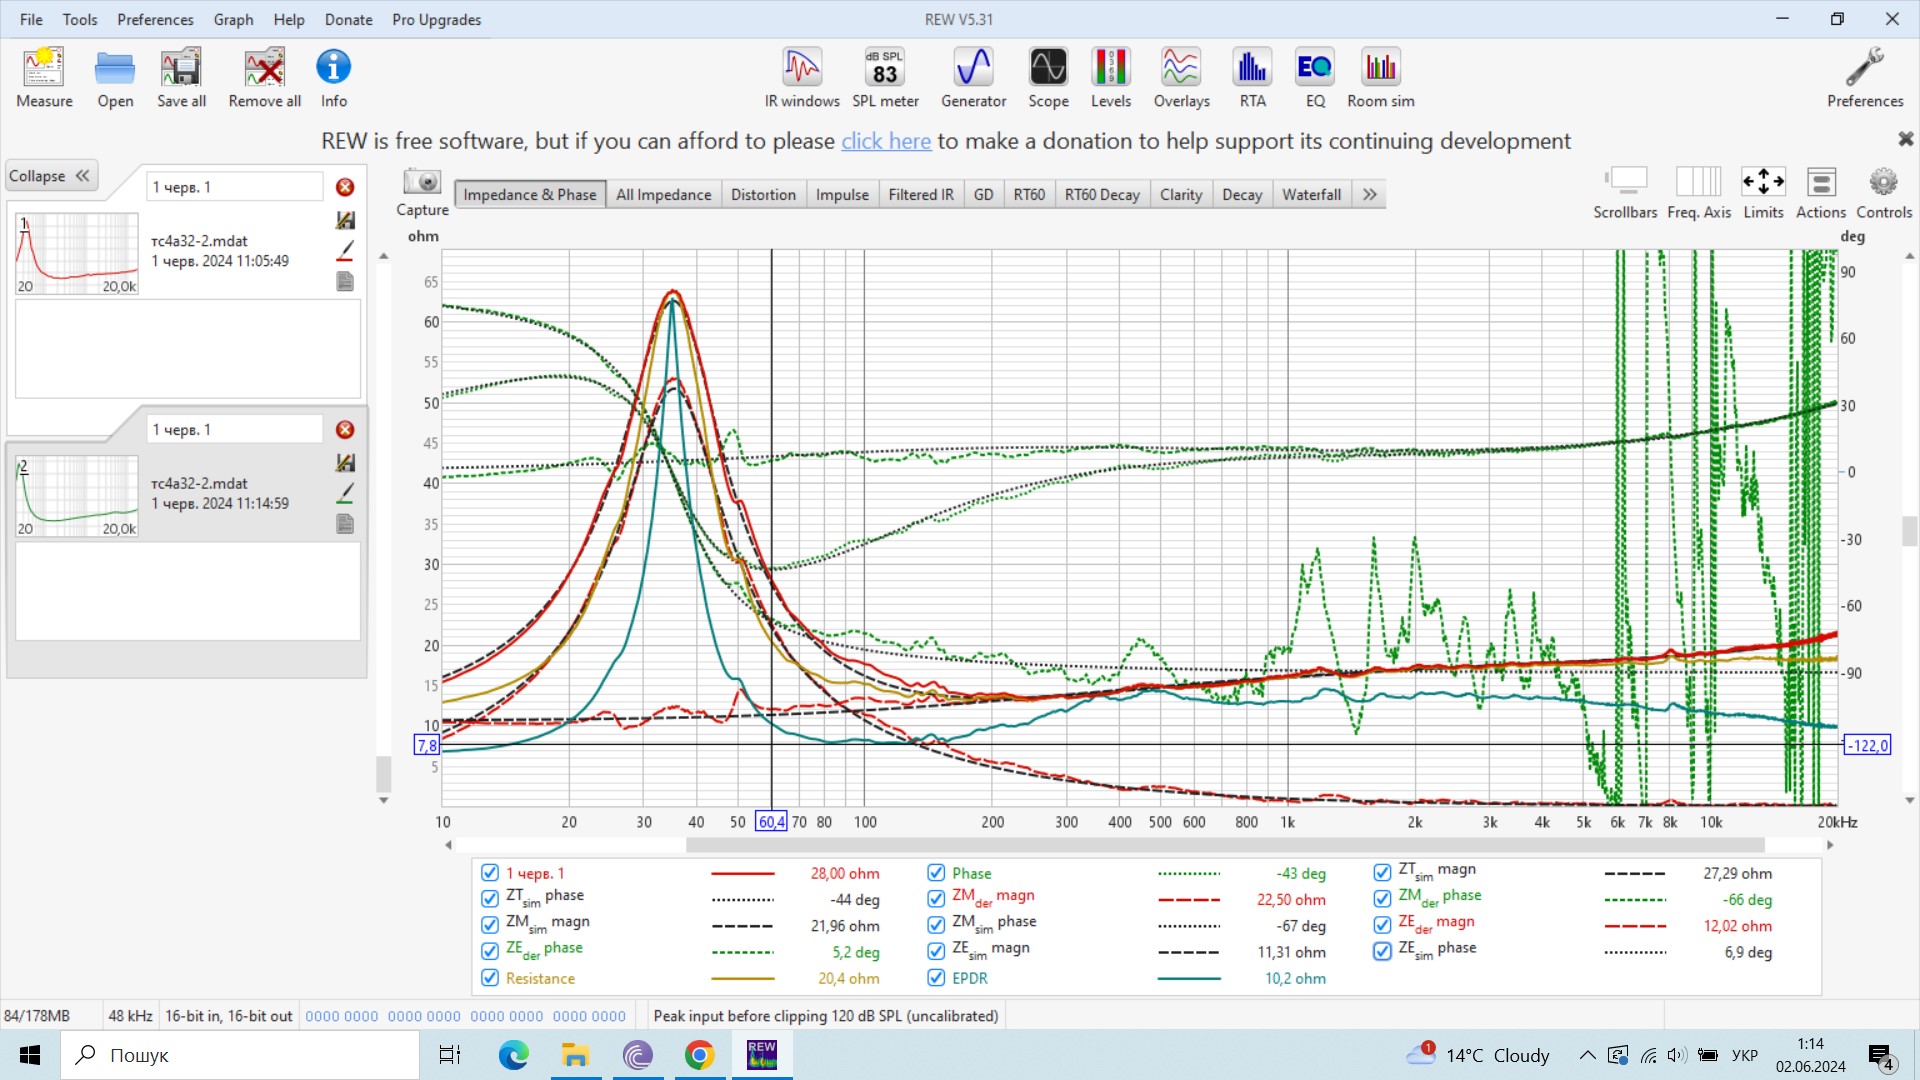Toggle the Phase trace checkbox
This screenshot has height=1080, width=1920.
[936, 873]
